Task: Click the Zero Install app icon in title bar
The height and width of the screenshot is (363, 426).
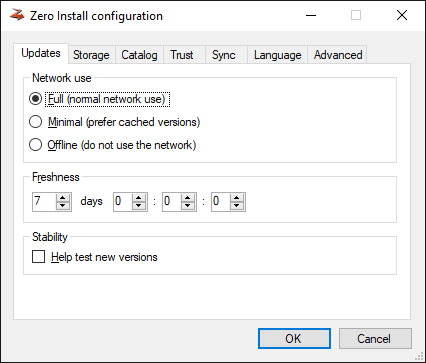Action: coord(17,15)
